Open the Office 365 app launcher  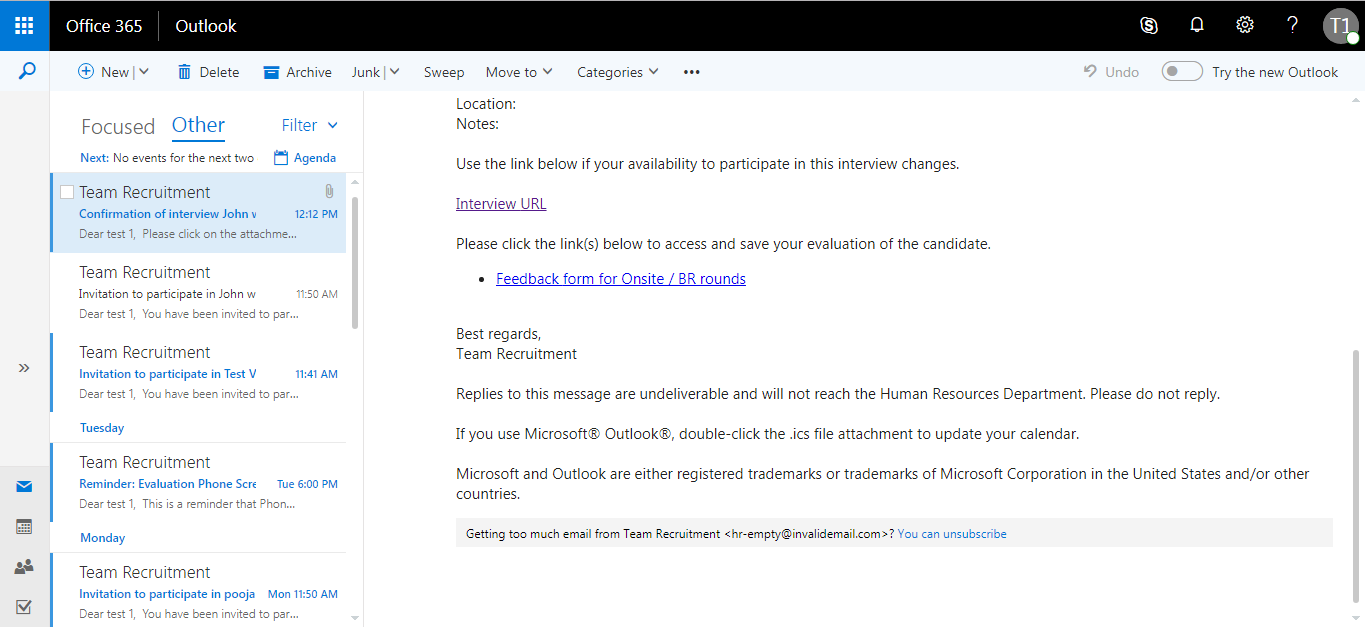(x=24, y=25)
